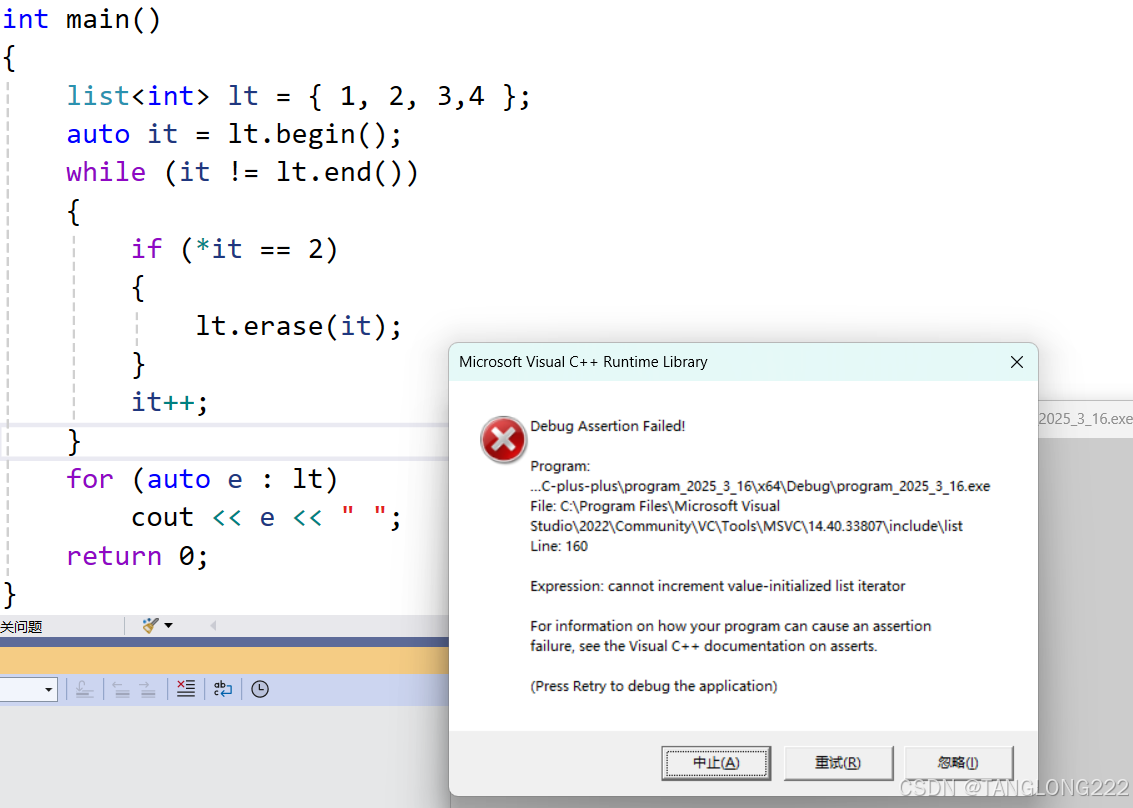Click the code cleanup broom icon

tap(150, 625)
